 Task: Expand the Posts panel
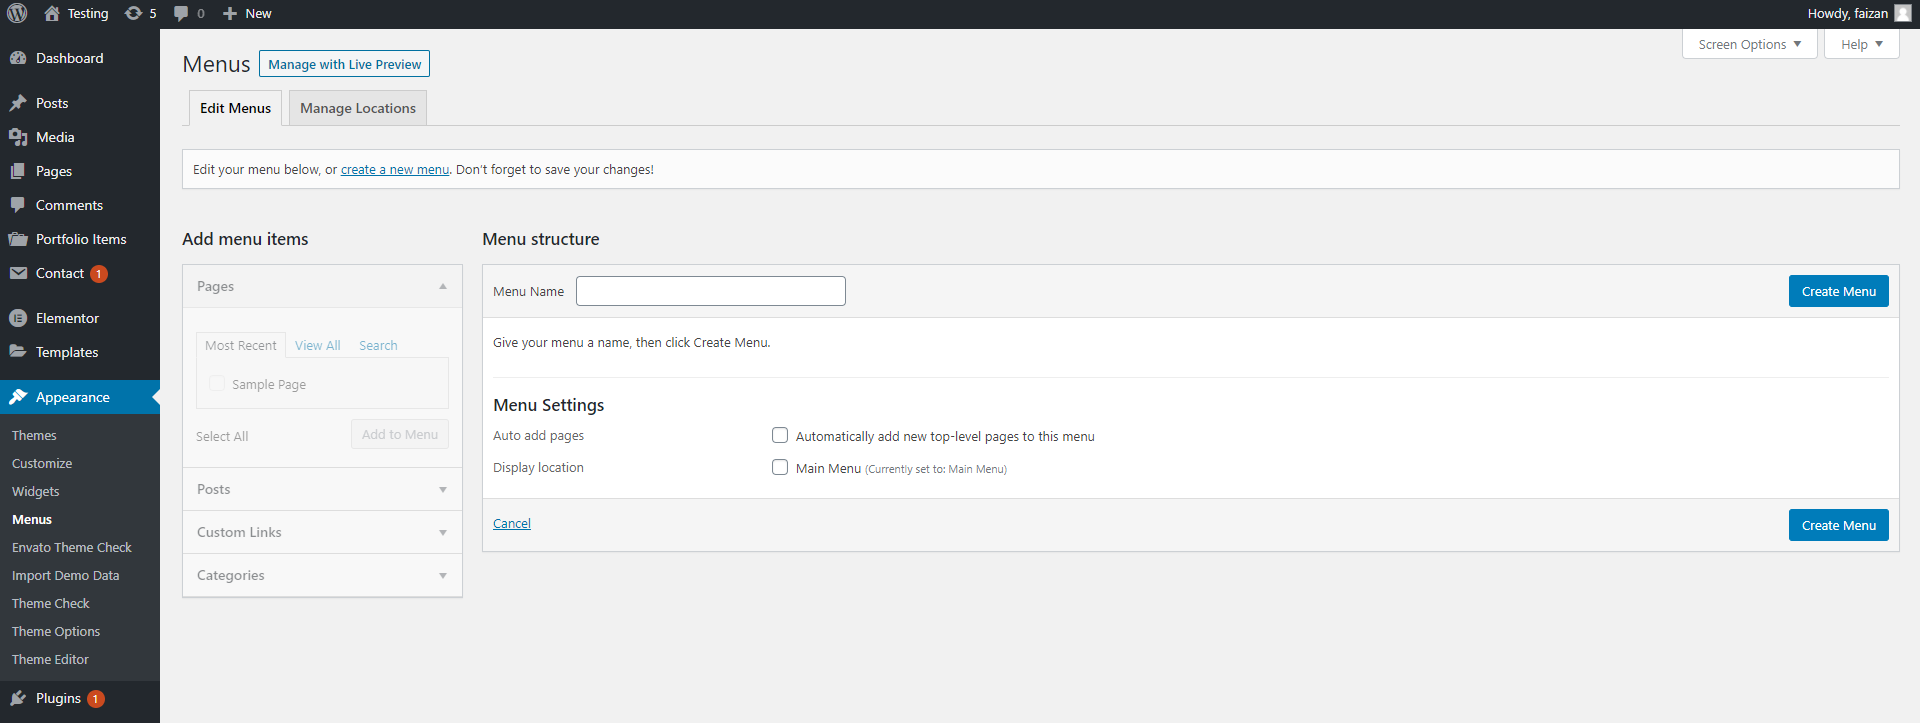coord(322,489)
